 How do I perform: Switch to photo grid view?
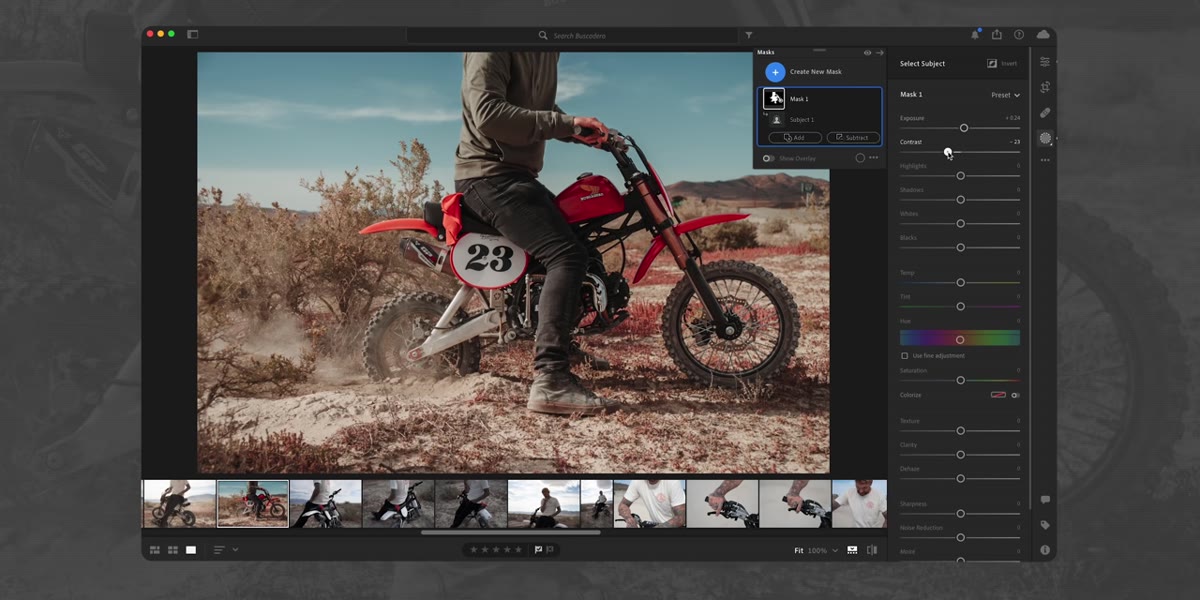(x=155, y=550)
